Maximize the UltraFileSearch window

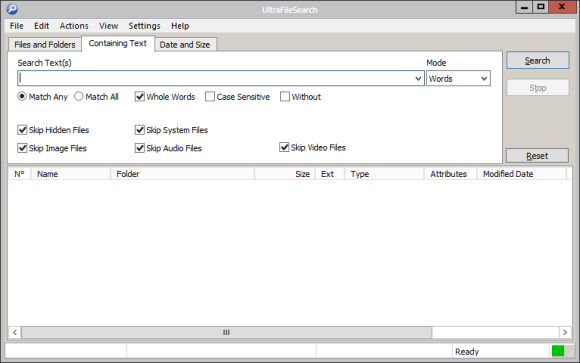click(x=541, y=7)
